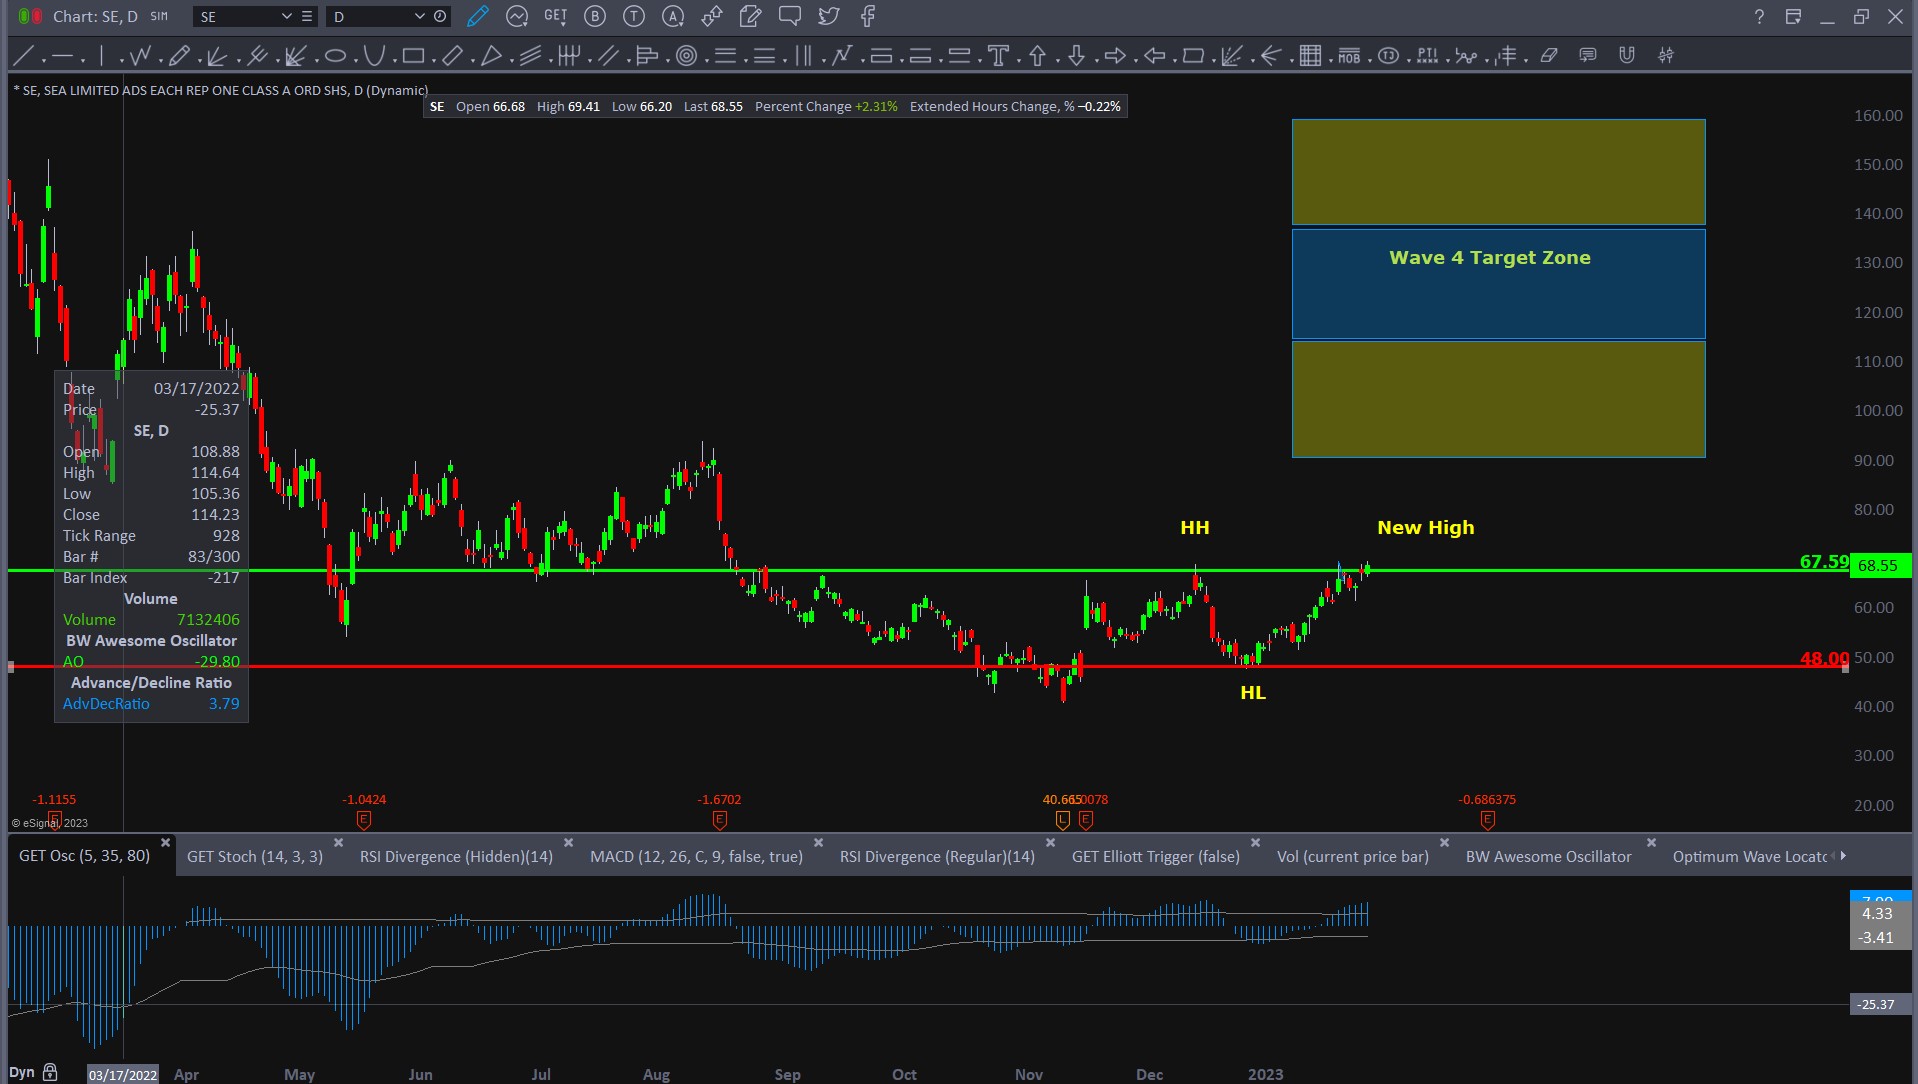The height and width of the screenshot is (1084, 1918).
Task: Toggle the magnet snap mode icon
Action: click(x=1627, y=56)
